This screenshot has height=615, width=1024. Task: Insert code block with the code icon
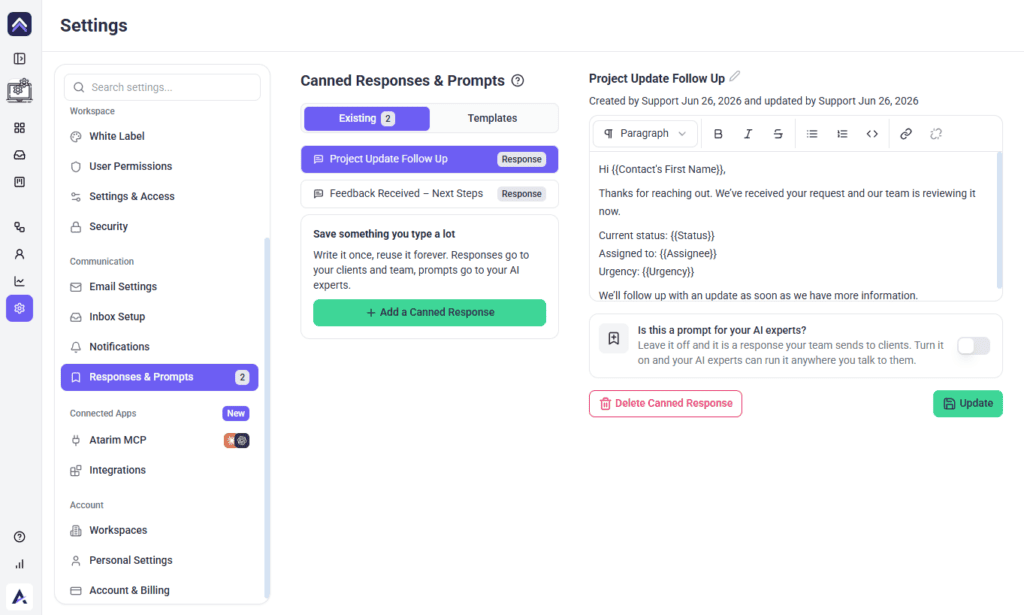click(872, 134)
